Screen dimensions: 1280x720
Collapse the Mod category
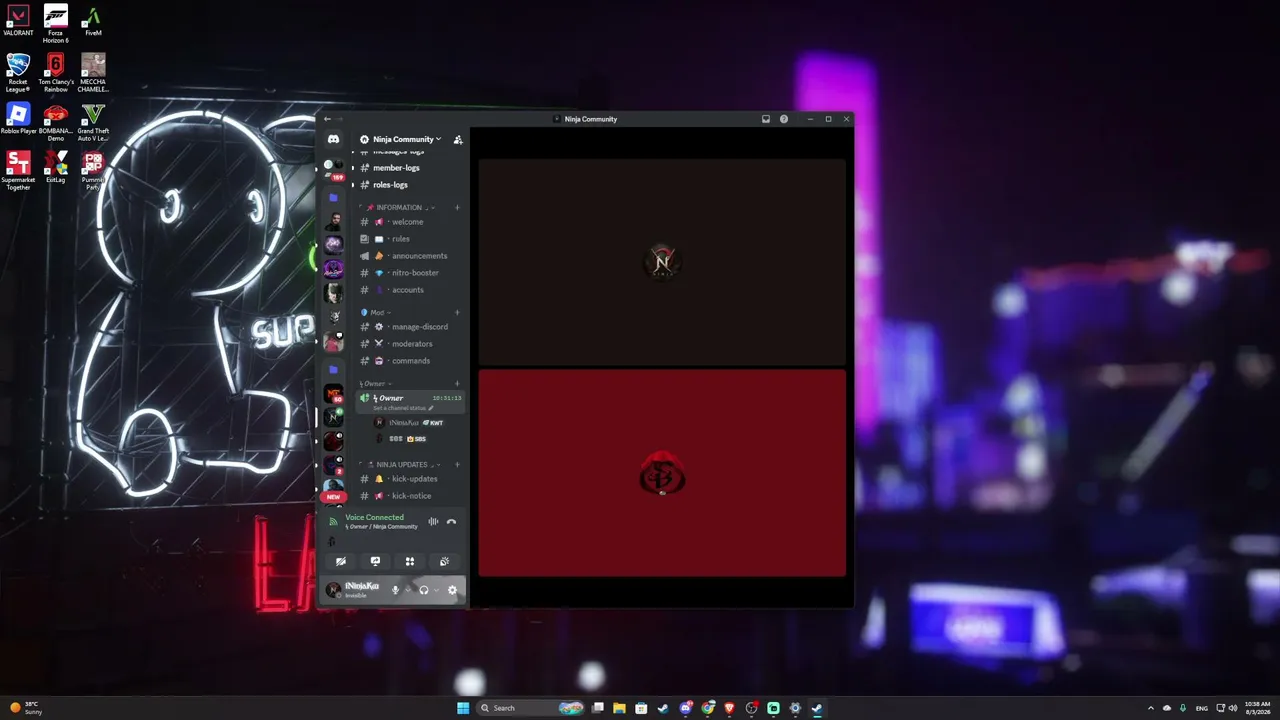(x=376, y=312)
